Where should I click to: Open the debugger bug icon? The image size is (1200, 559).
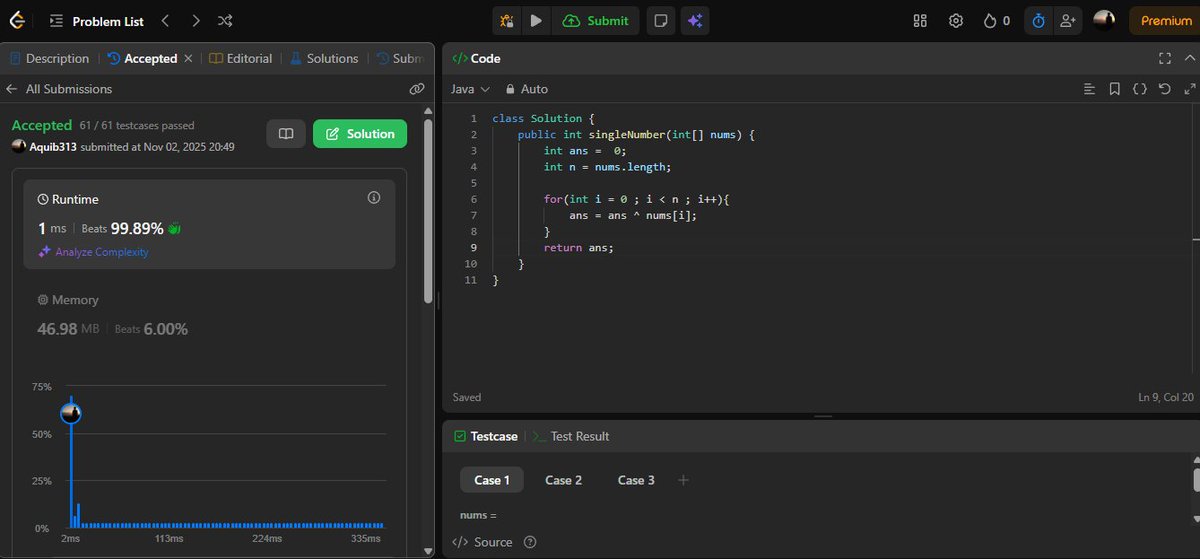click(x=507, y=20)
